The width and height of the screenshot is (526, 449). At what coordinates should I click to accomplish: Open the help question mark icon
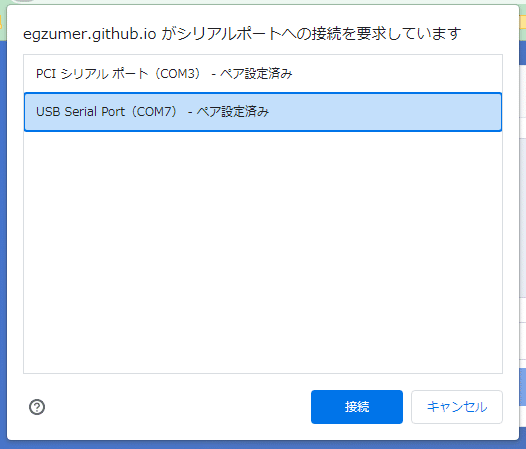[37, 407]
